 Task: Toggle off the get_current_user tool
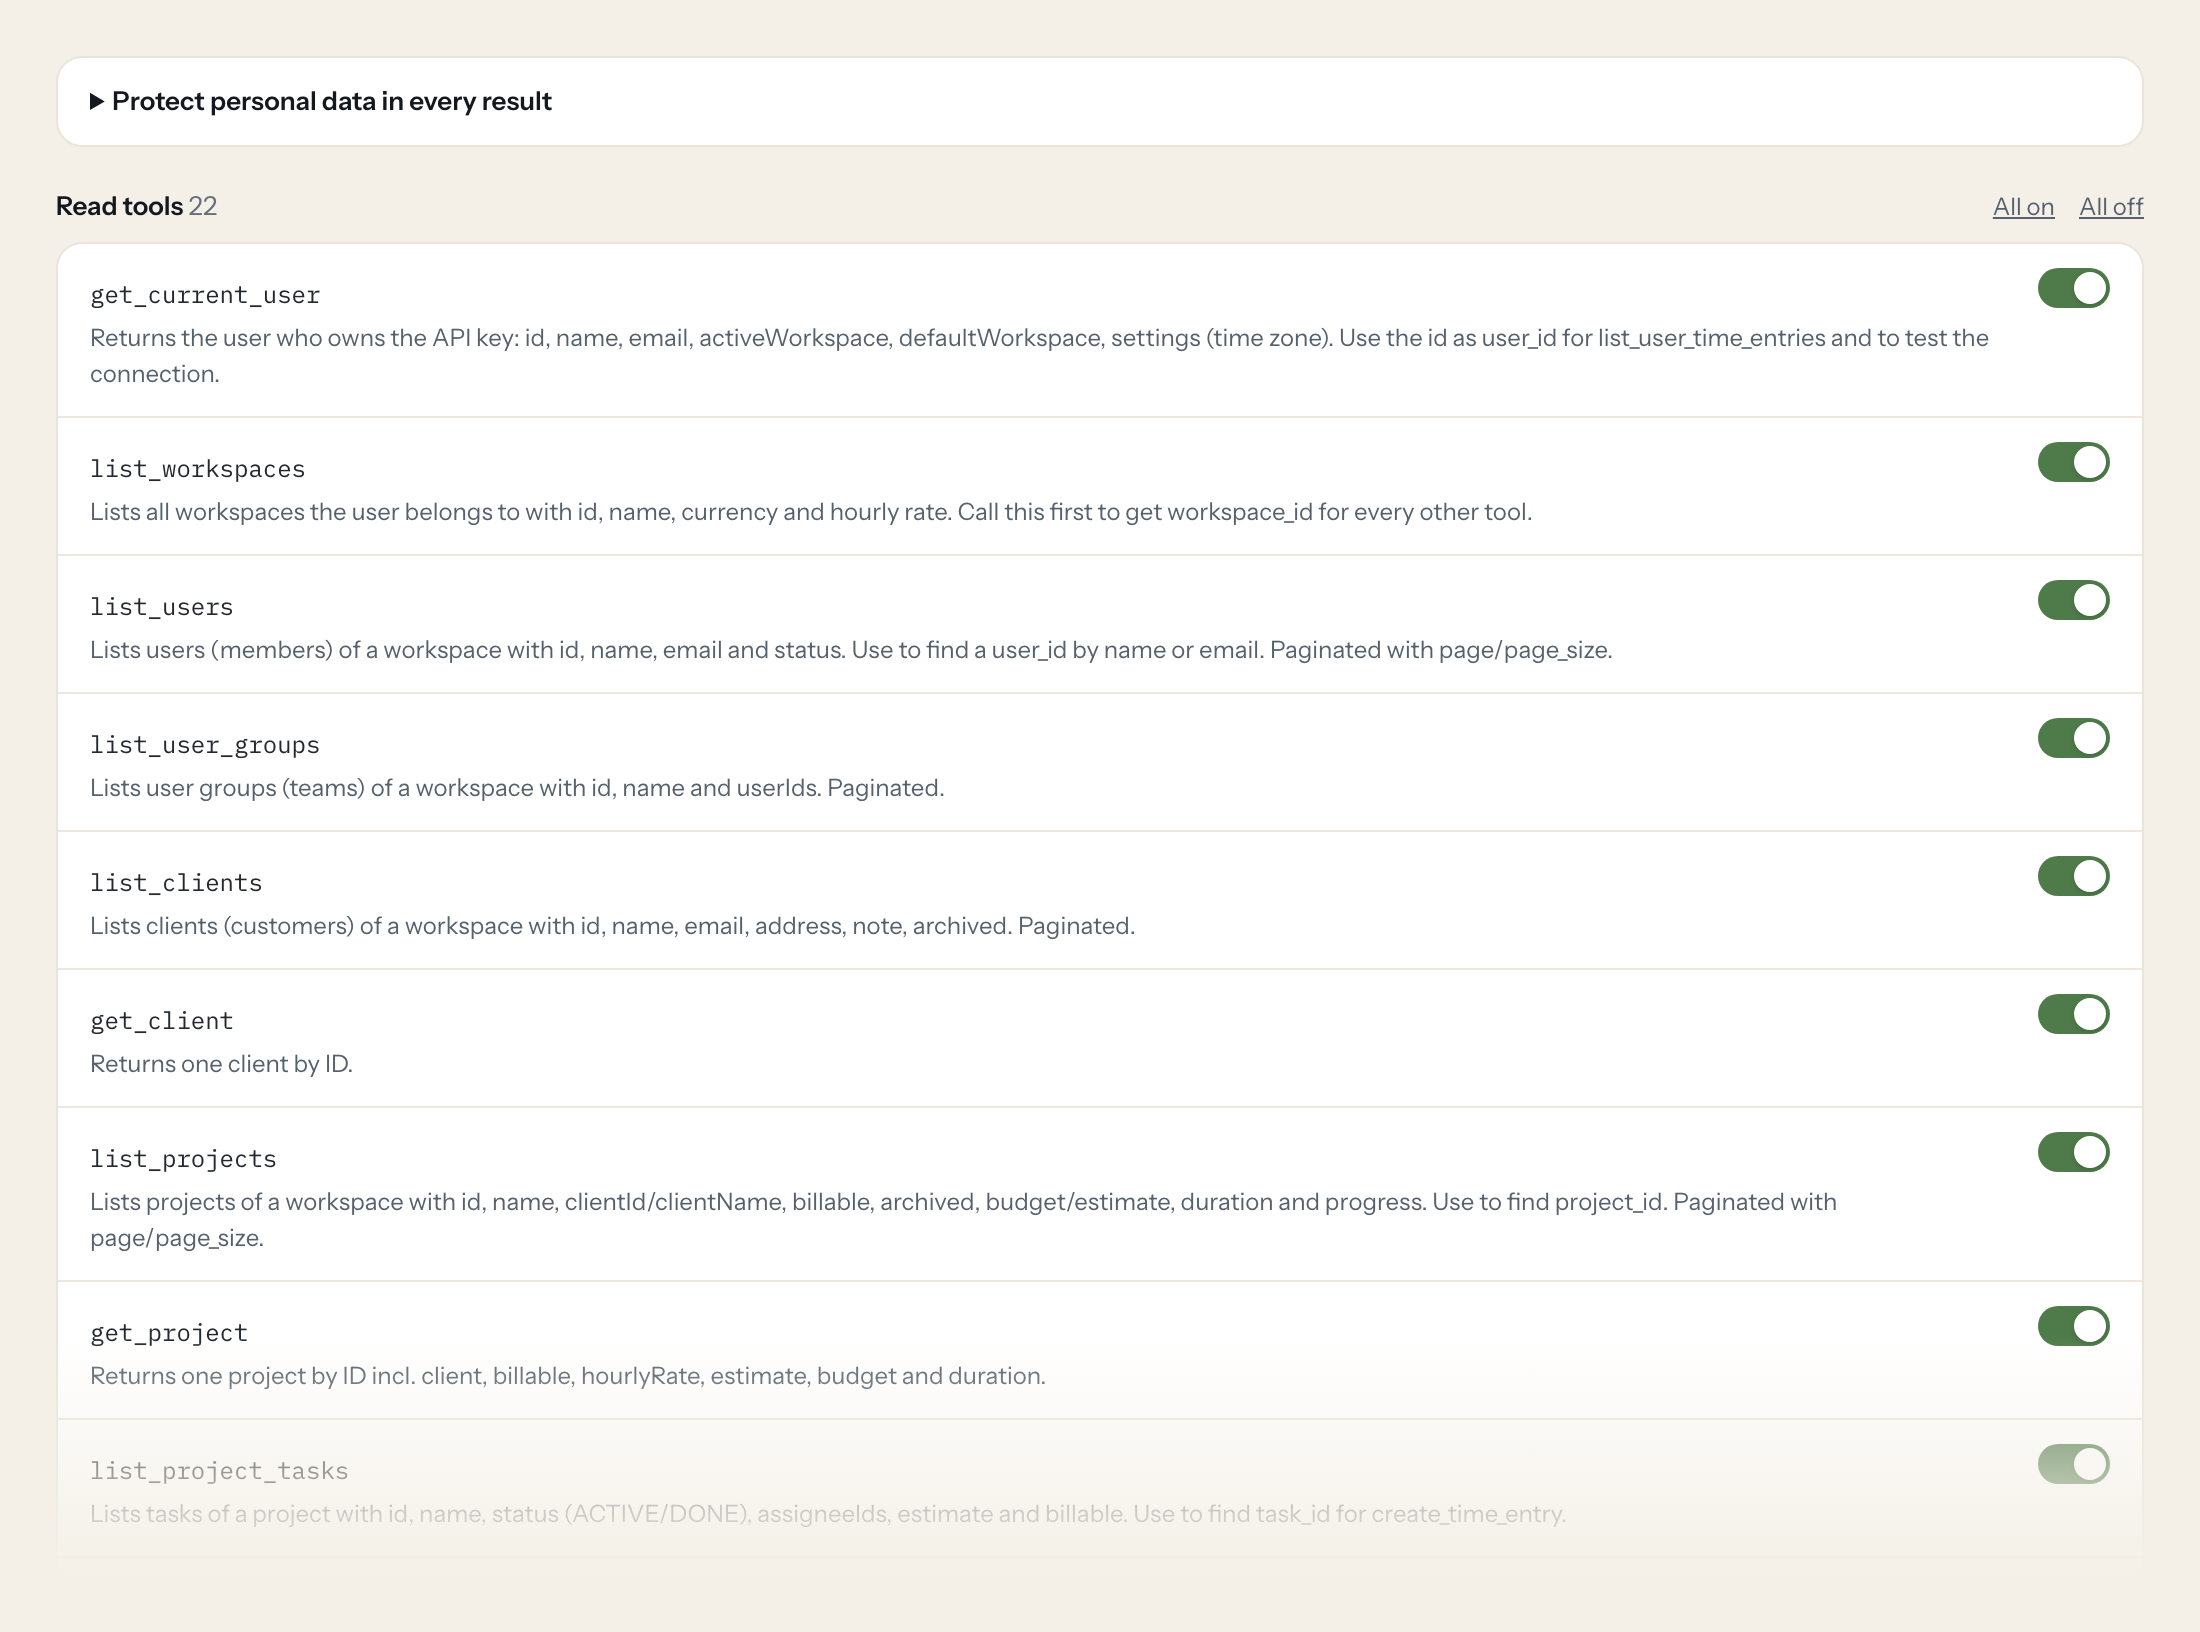click(x=2073, y=288)
